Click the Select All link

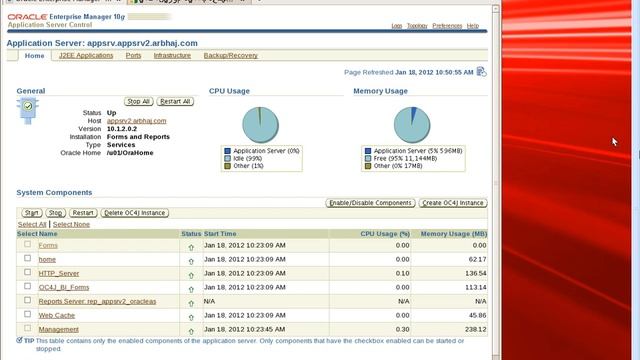tap(32, 224)
